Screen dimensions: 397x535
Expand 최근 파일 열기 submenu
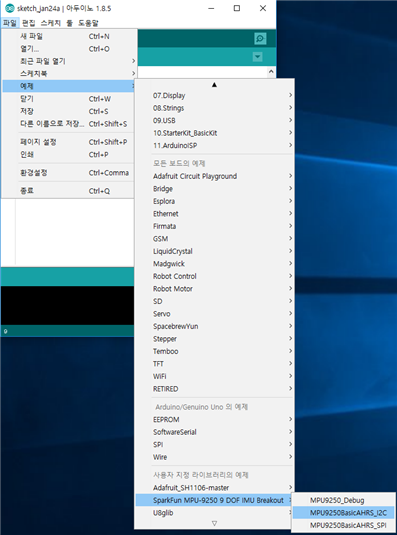tap(69, 61)
